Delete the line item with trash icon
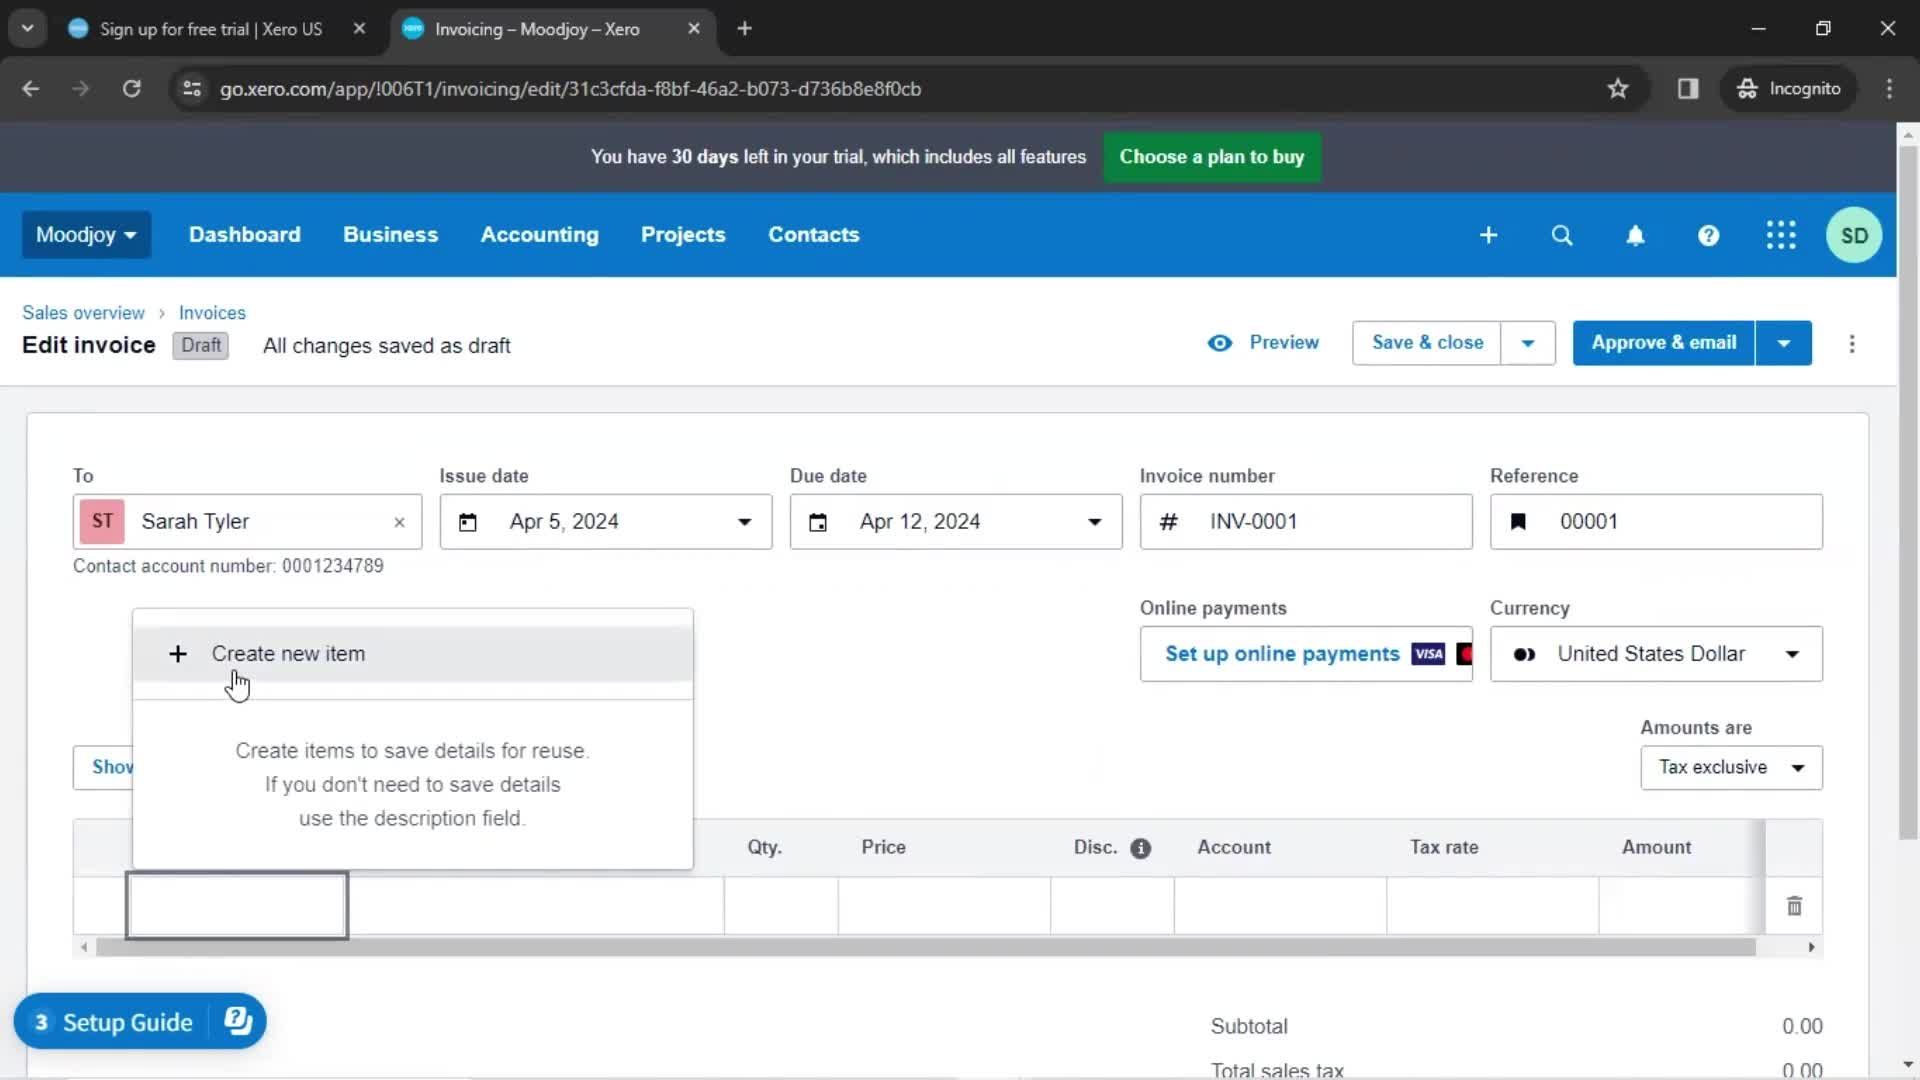1920x1080 pixels. 1794,906
